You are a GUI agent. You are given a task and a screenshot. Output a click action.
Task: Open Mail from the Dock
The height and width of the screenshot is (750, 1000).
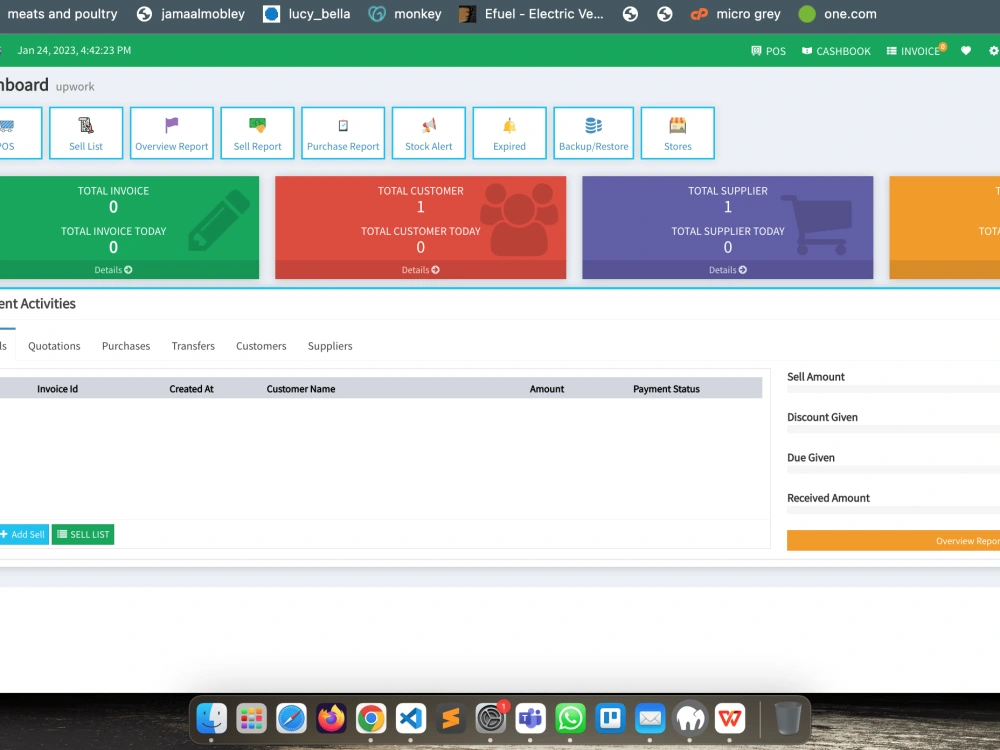(x=650, y=719)
